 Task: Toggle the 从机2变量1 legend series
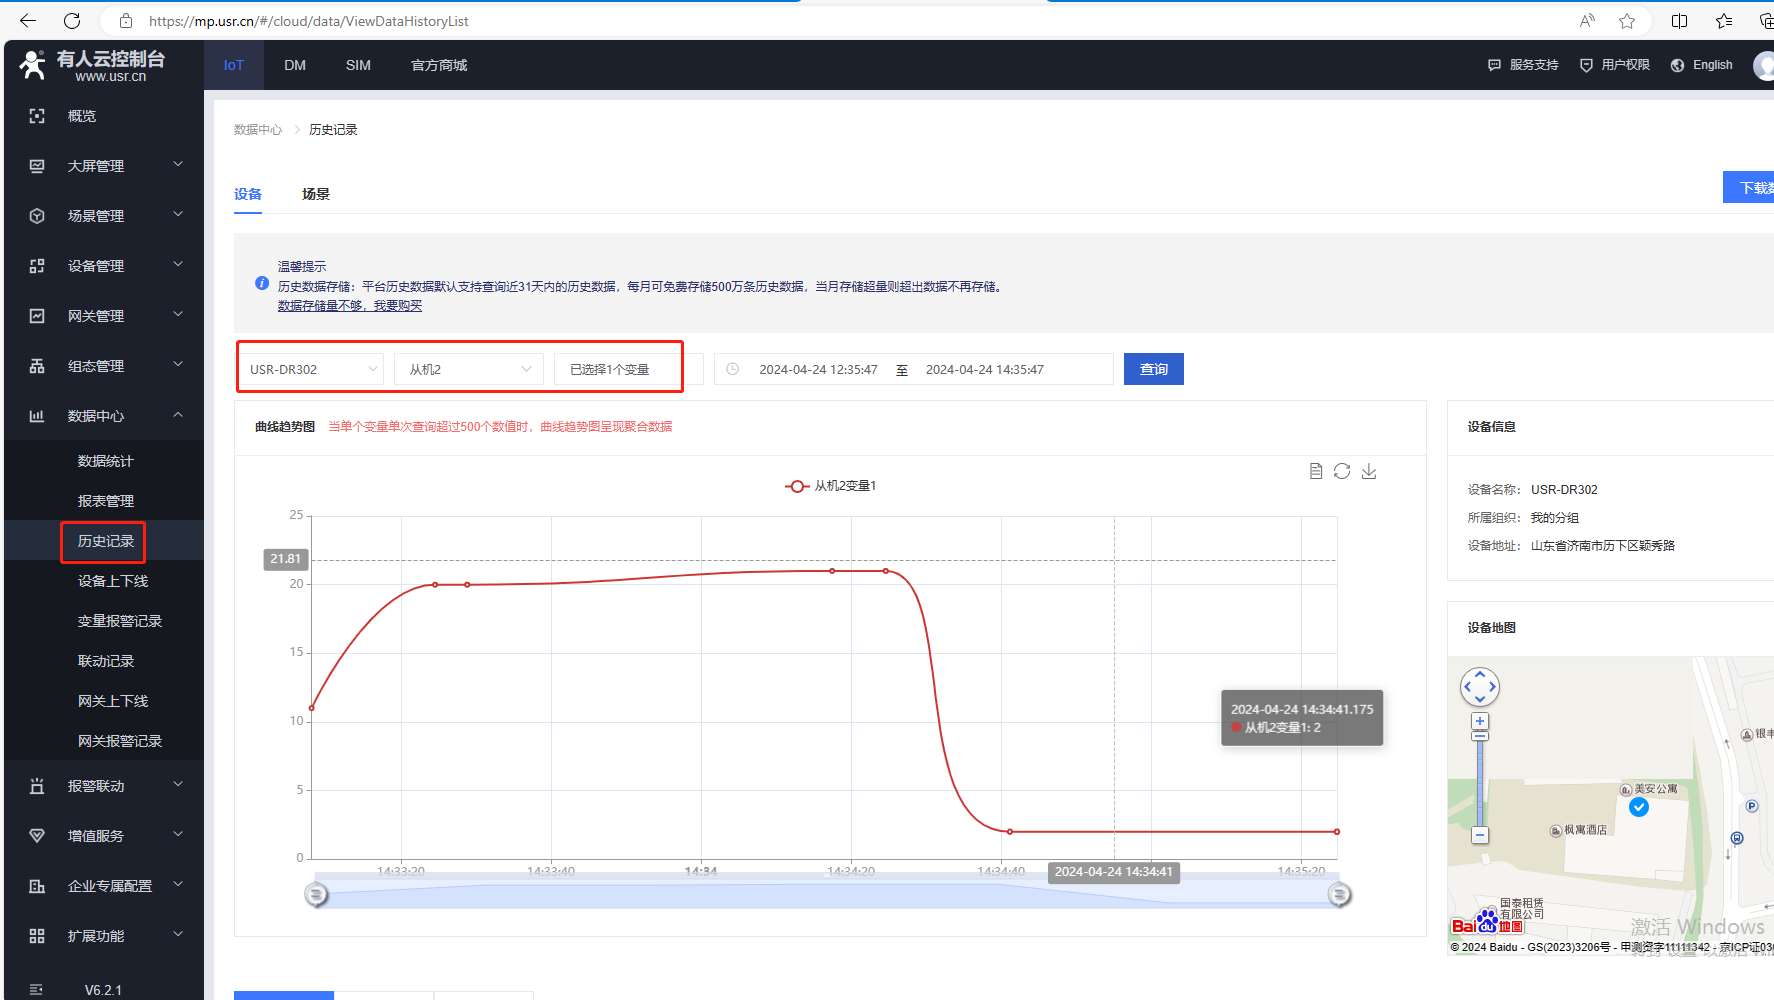click(x=830, y=486)
